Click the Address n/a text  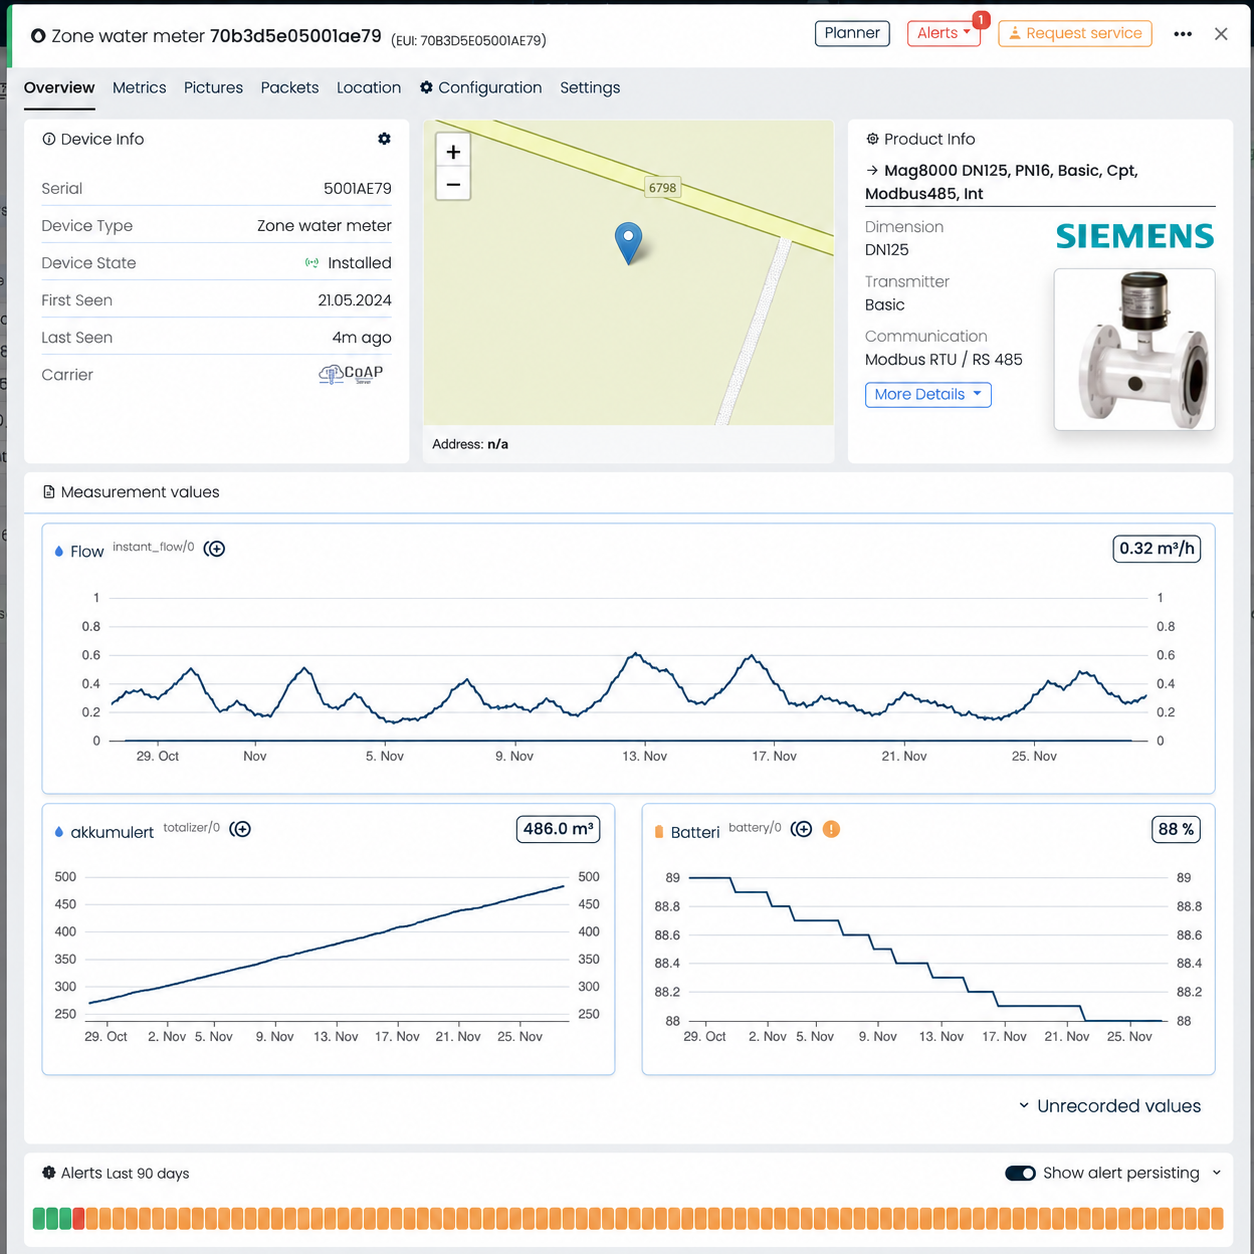point(470,444)
